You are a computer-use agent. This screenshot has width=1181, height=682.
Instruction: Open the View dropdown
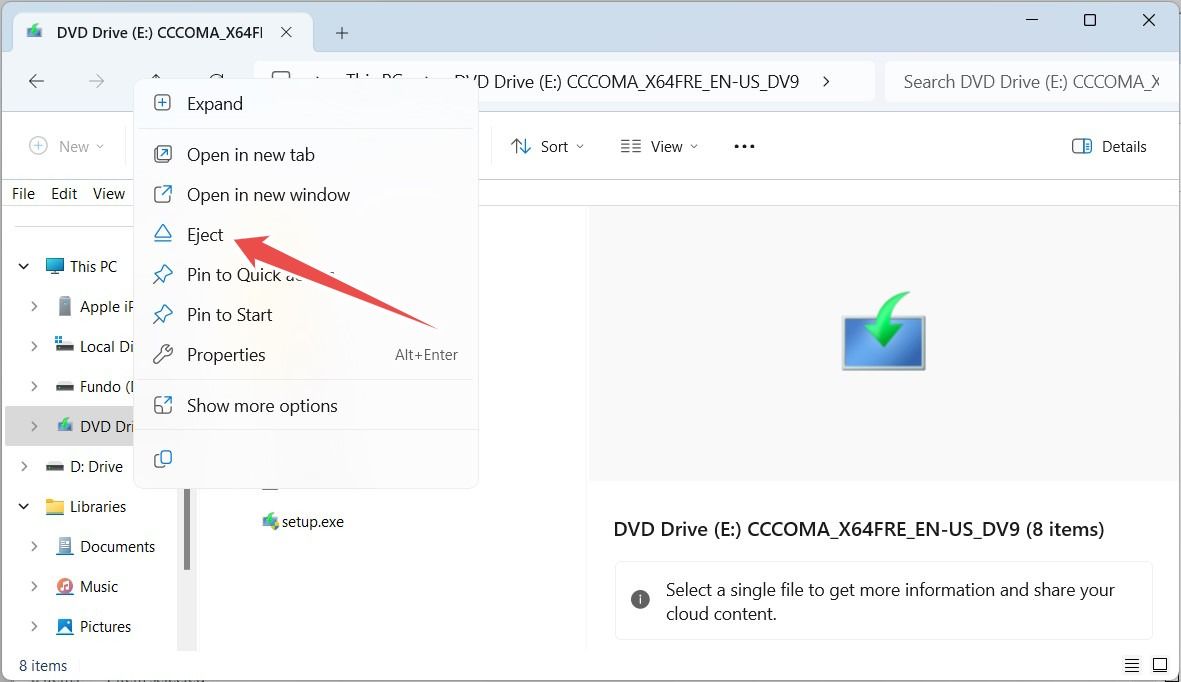click(x=659, y=146)
